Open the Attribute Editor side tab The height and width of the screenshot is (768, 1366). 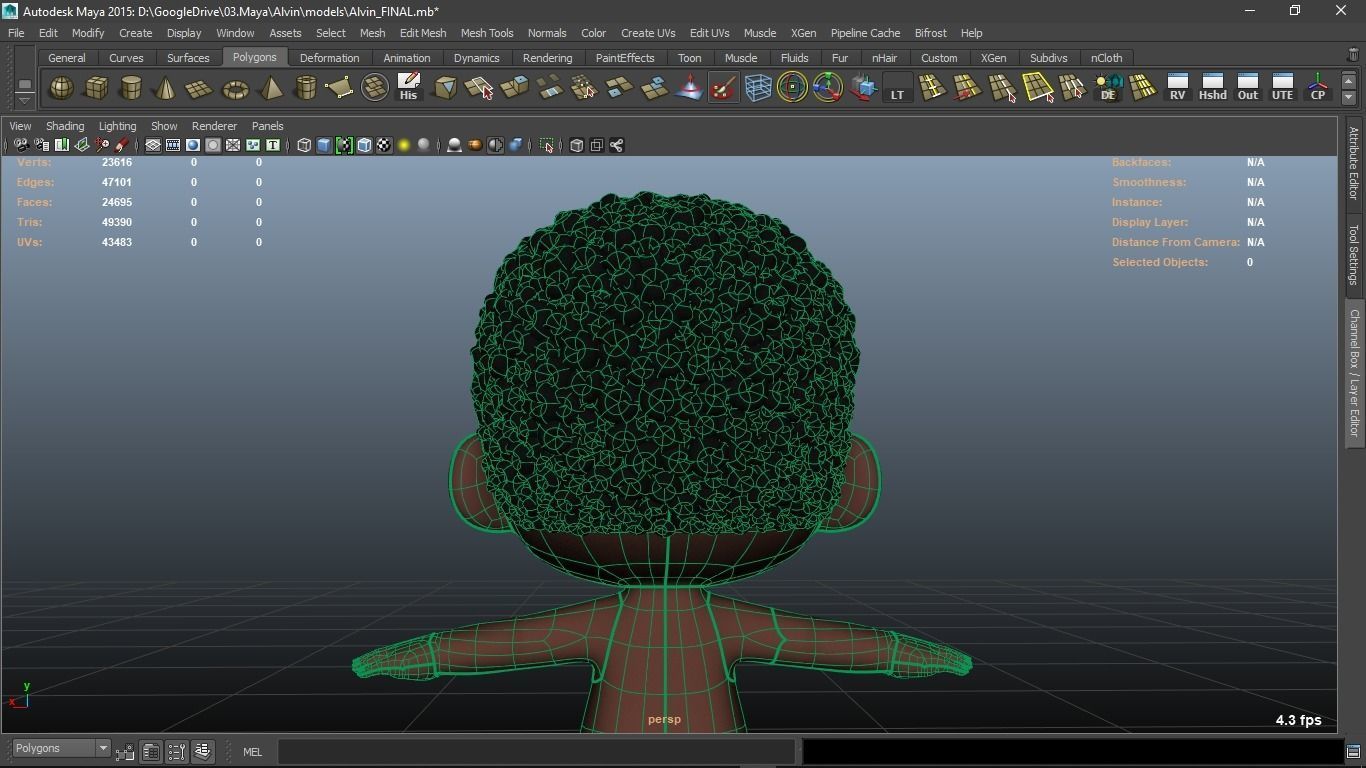(x=1353, y=164)
